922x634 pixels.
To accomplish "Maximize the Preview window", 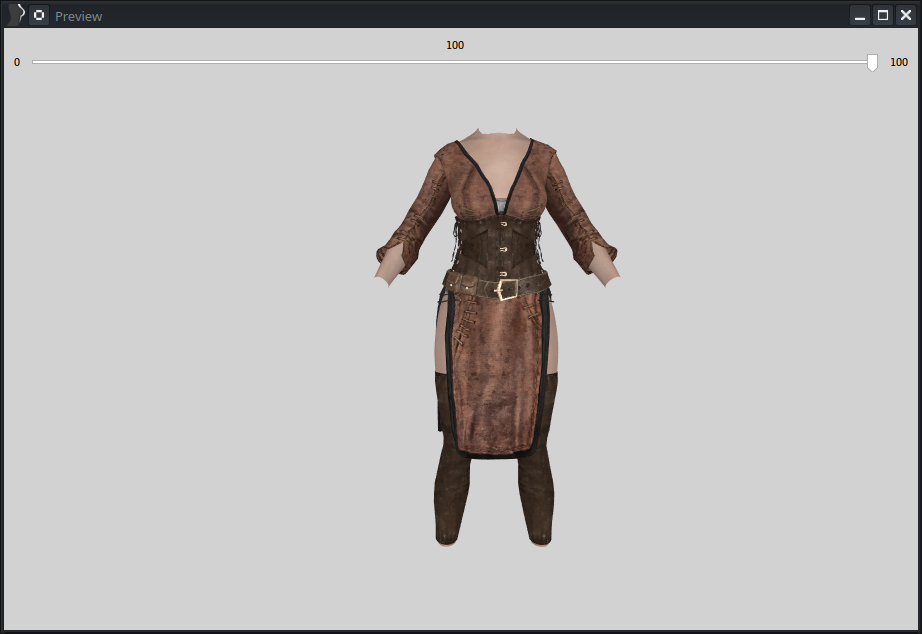I will pyautogui.click(x=883, y=15).
